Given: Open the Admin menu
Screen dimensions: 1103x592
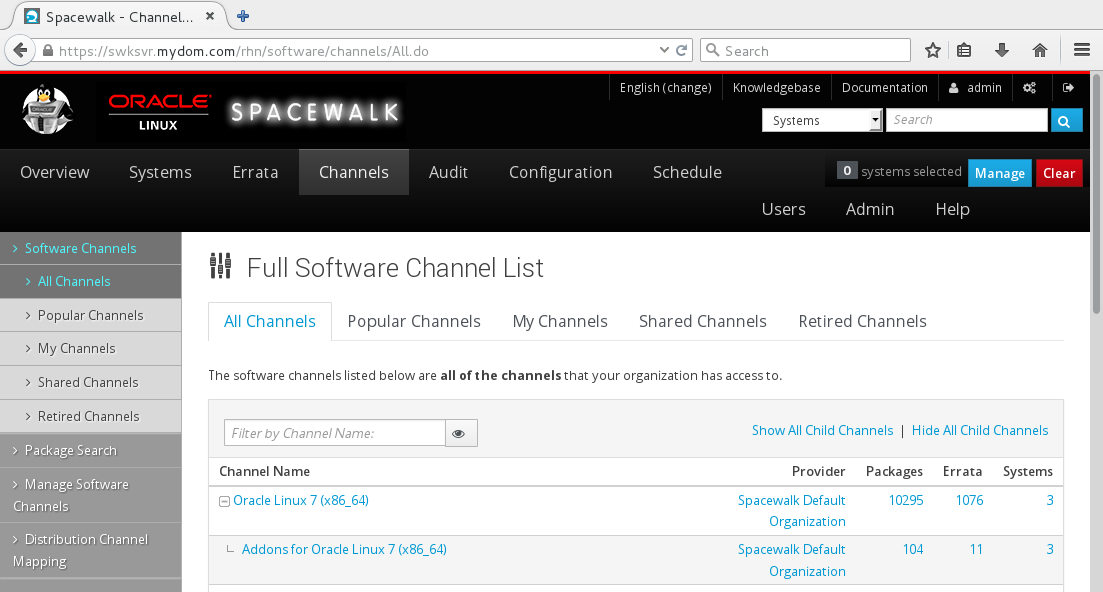Looking at the screenshot, I should click(869, 210).
